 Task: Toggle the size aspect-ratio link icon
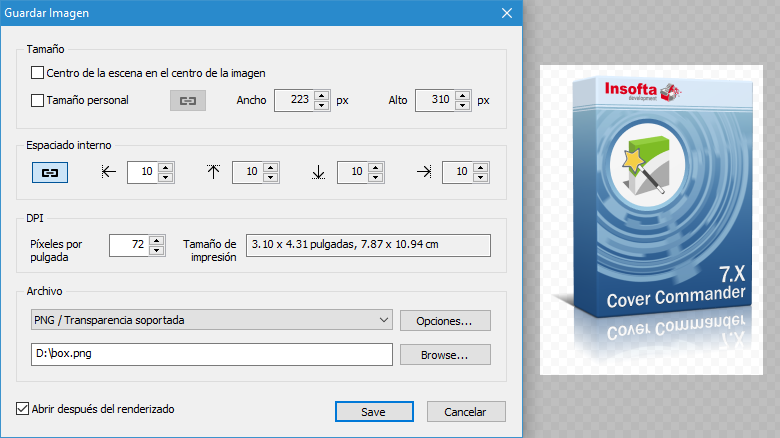[188, 101]
